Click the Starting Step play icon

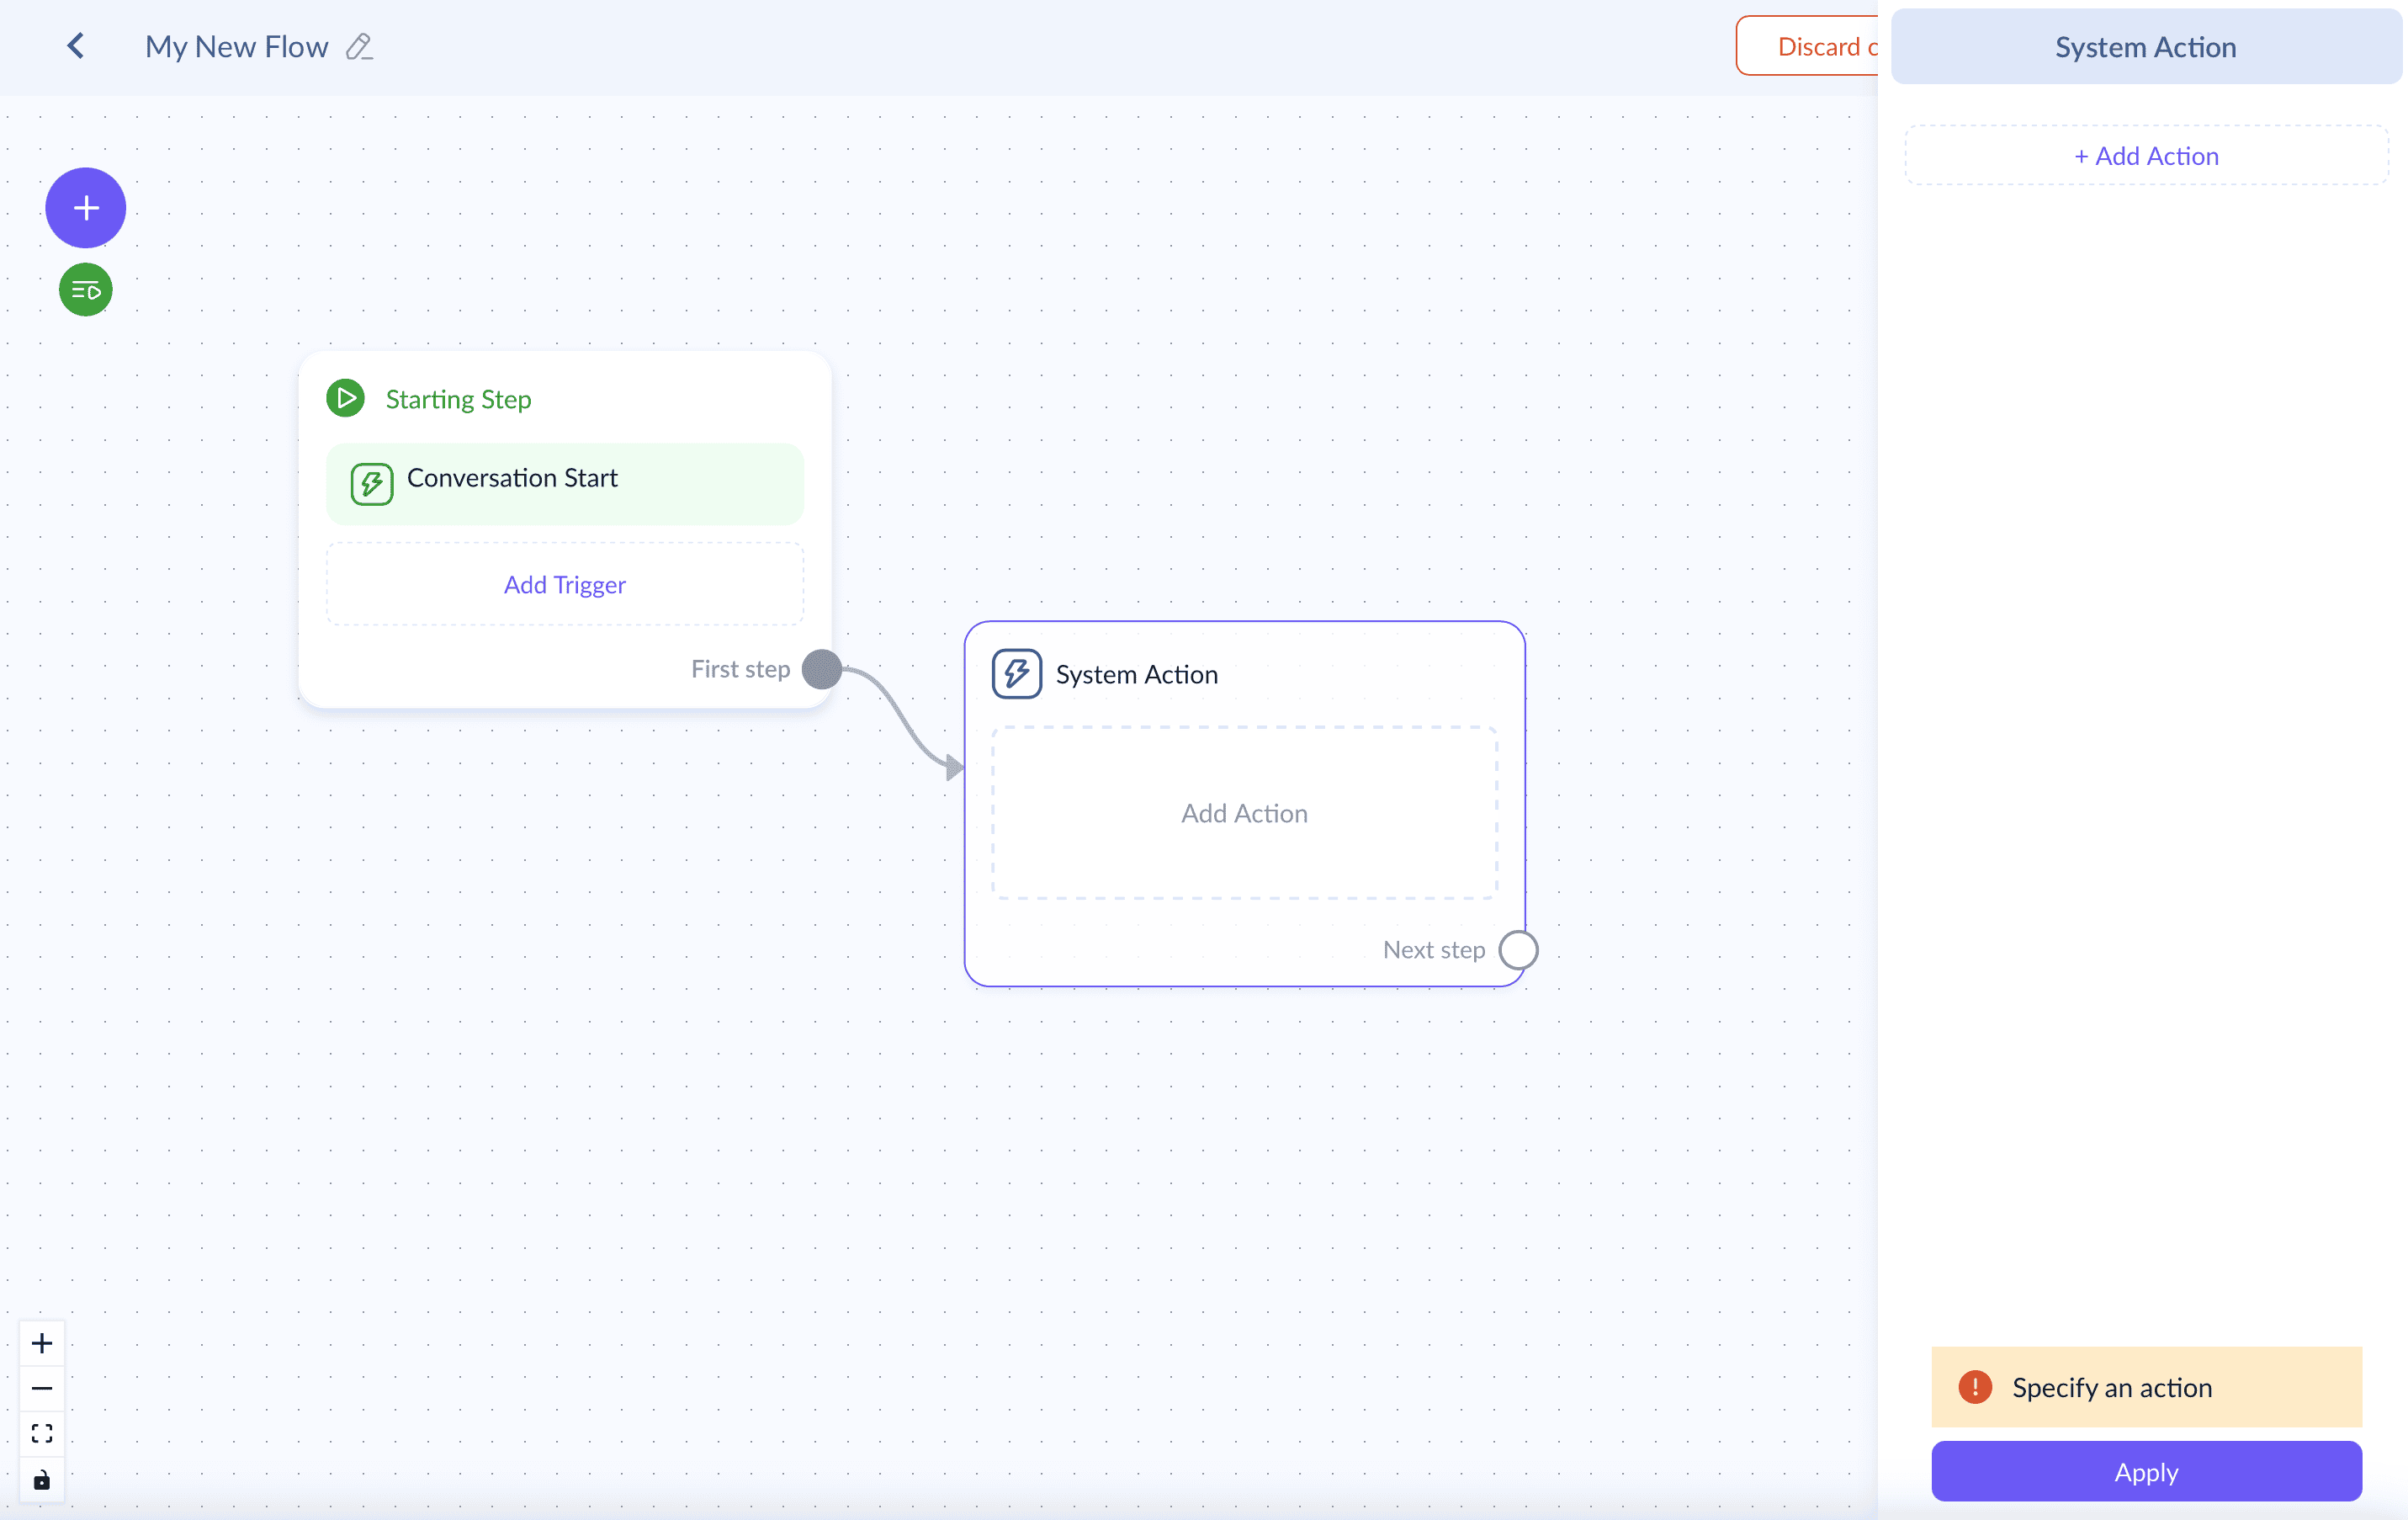[346, 398]
